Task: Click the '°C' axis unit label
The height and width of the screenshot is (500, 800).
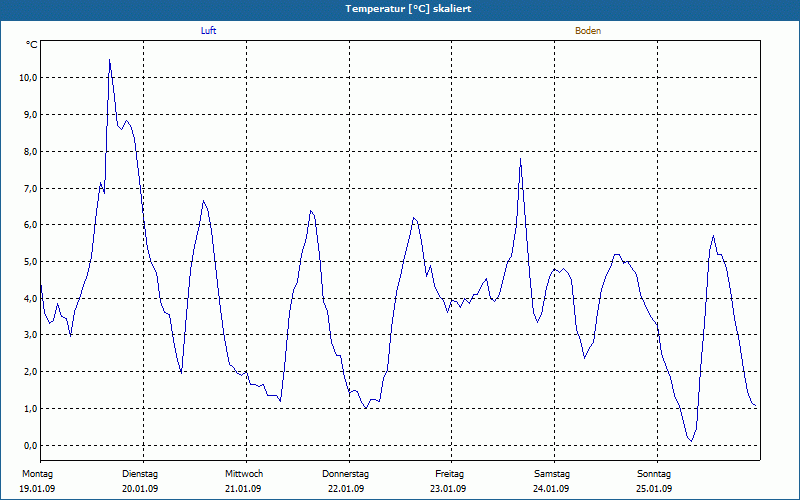Action: click(31, 45)
